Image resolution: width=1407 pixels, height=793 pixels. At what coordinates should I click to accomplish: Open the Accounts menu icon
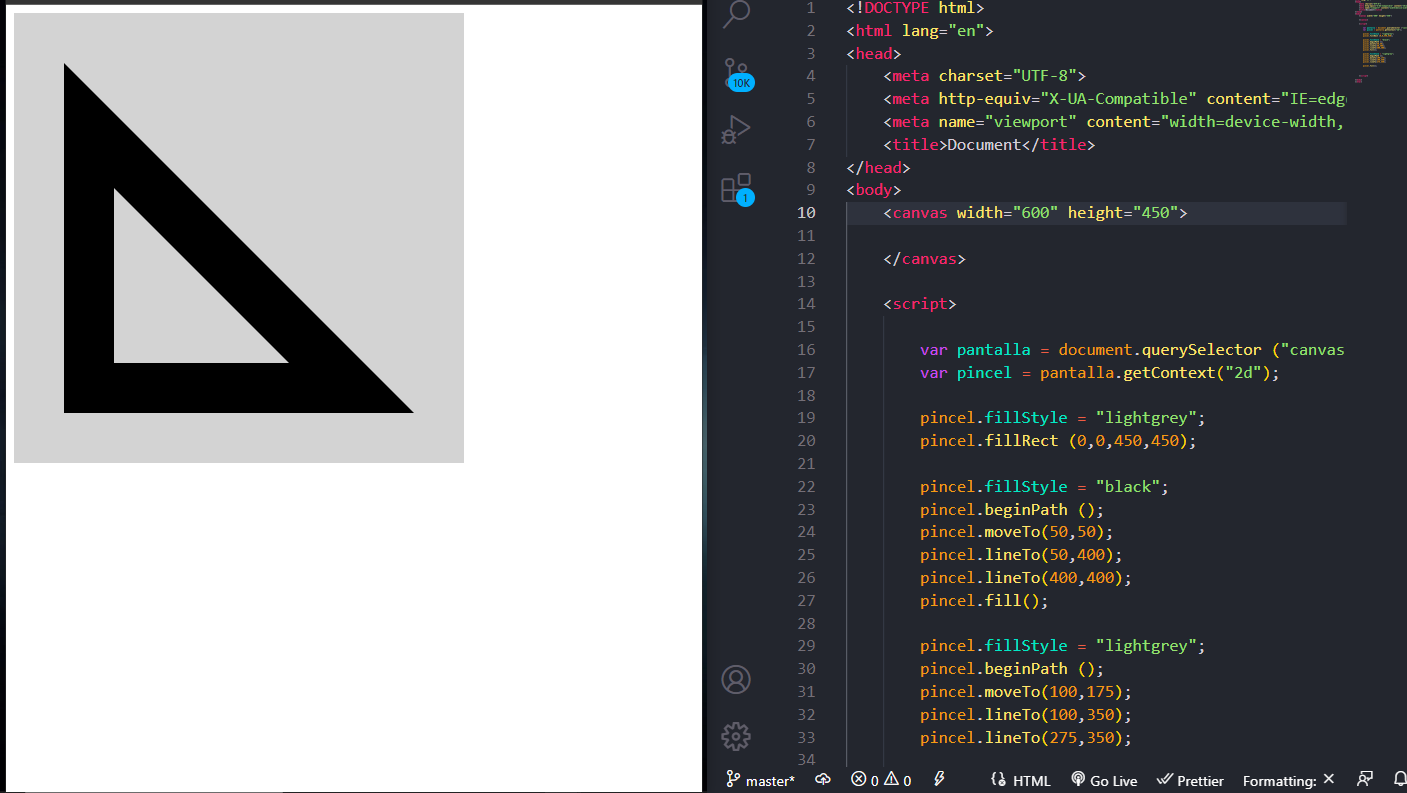point(736,680)
